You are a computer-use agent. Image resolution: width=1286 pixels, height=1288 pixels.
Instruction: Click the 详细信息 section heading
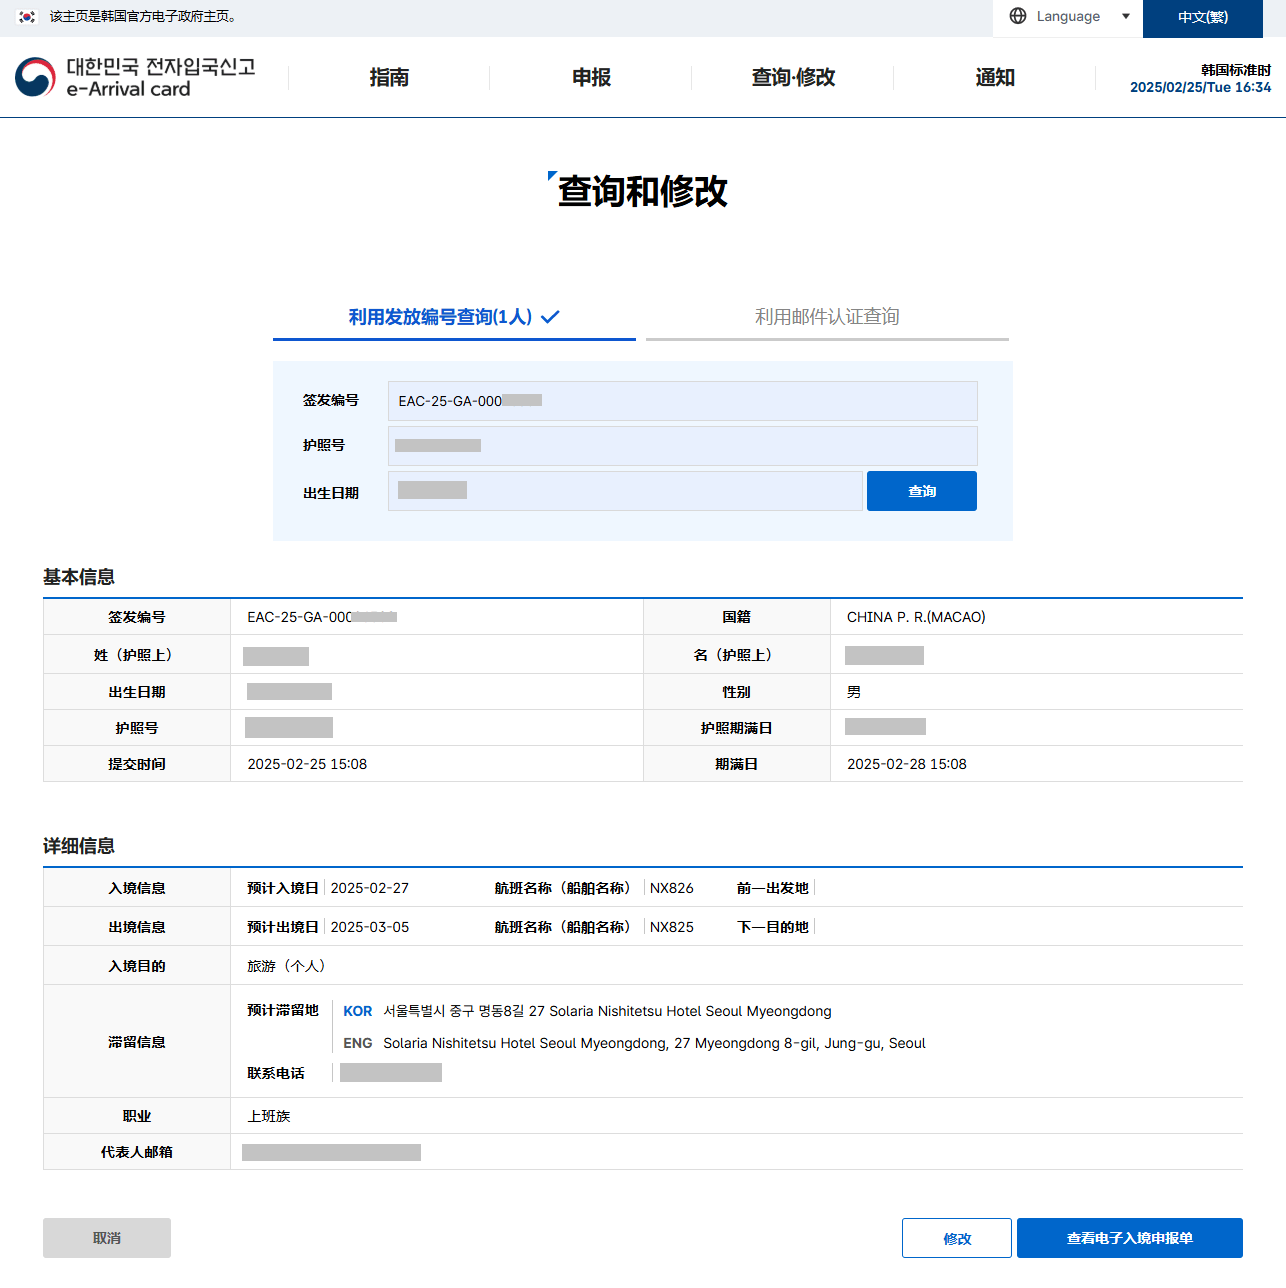pyautogui.click(x=79, y=846)
